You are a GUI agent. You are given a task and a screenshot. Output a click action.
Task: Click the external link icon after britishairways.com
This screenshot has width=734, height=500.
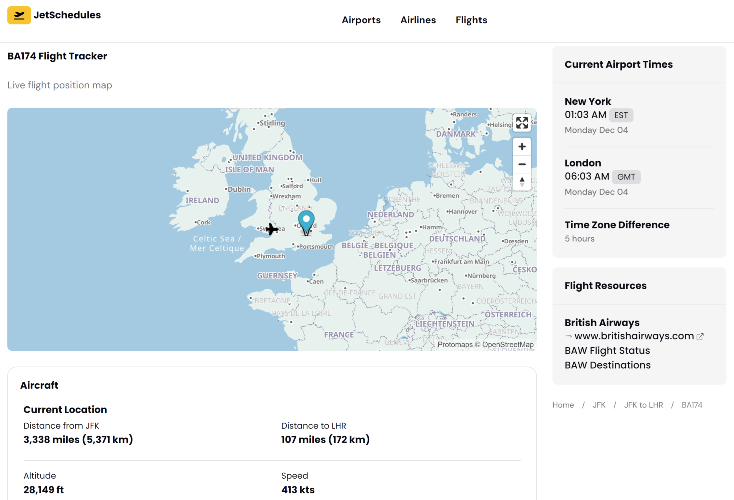(x=700, y=336)
